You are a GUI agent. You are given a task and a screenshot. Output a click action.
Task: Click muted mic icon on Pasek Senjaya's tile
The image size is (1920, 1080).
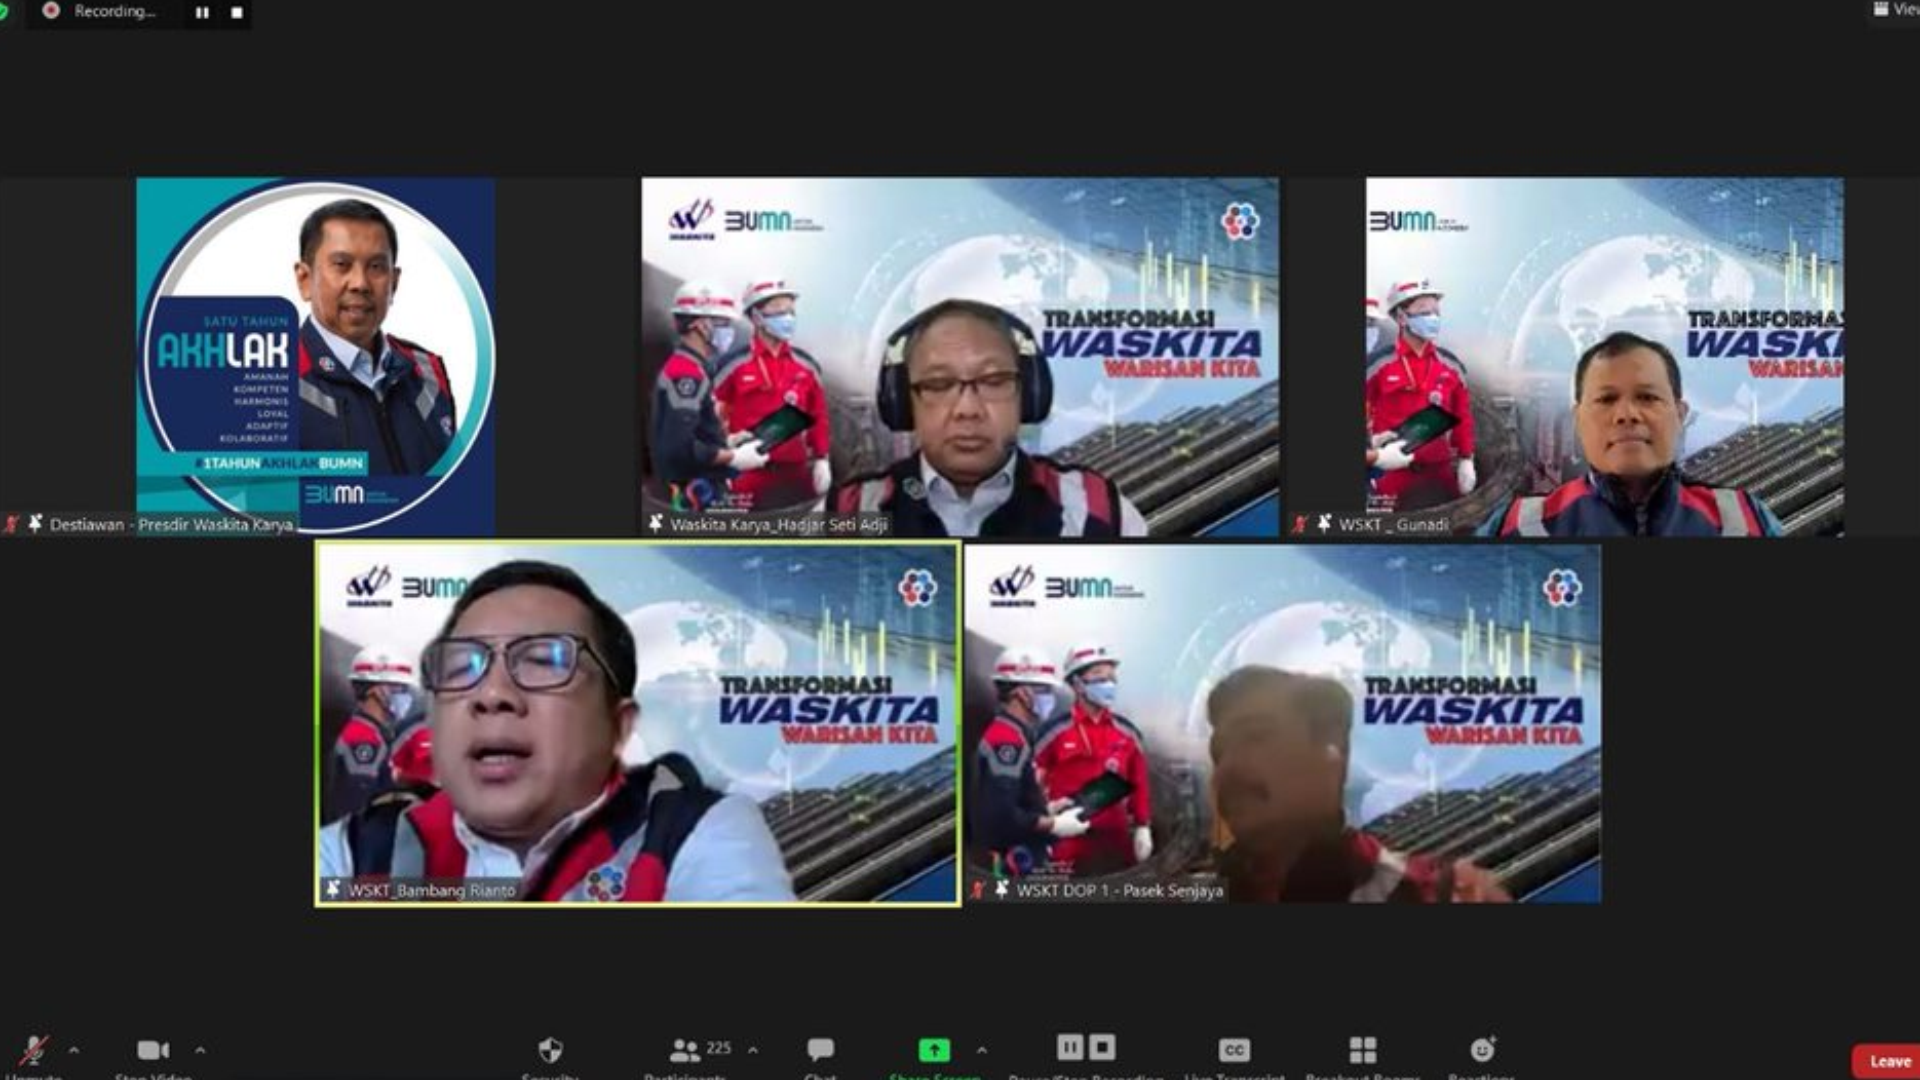coord(978,890)
